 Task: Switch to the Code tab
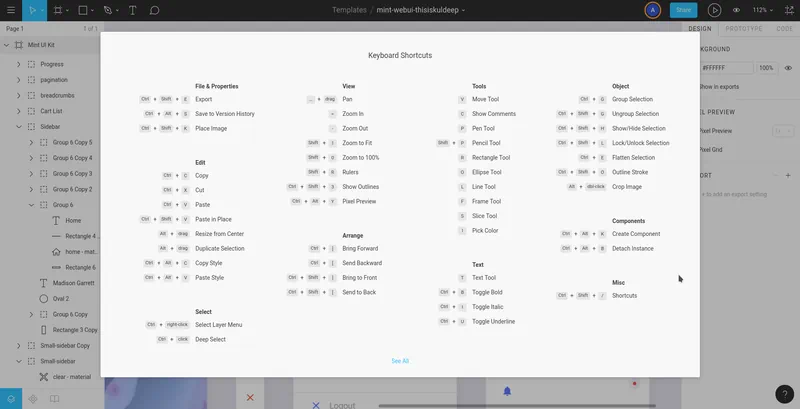(784, 29)
